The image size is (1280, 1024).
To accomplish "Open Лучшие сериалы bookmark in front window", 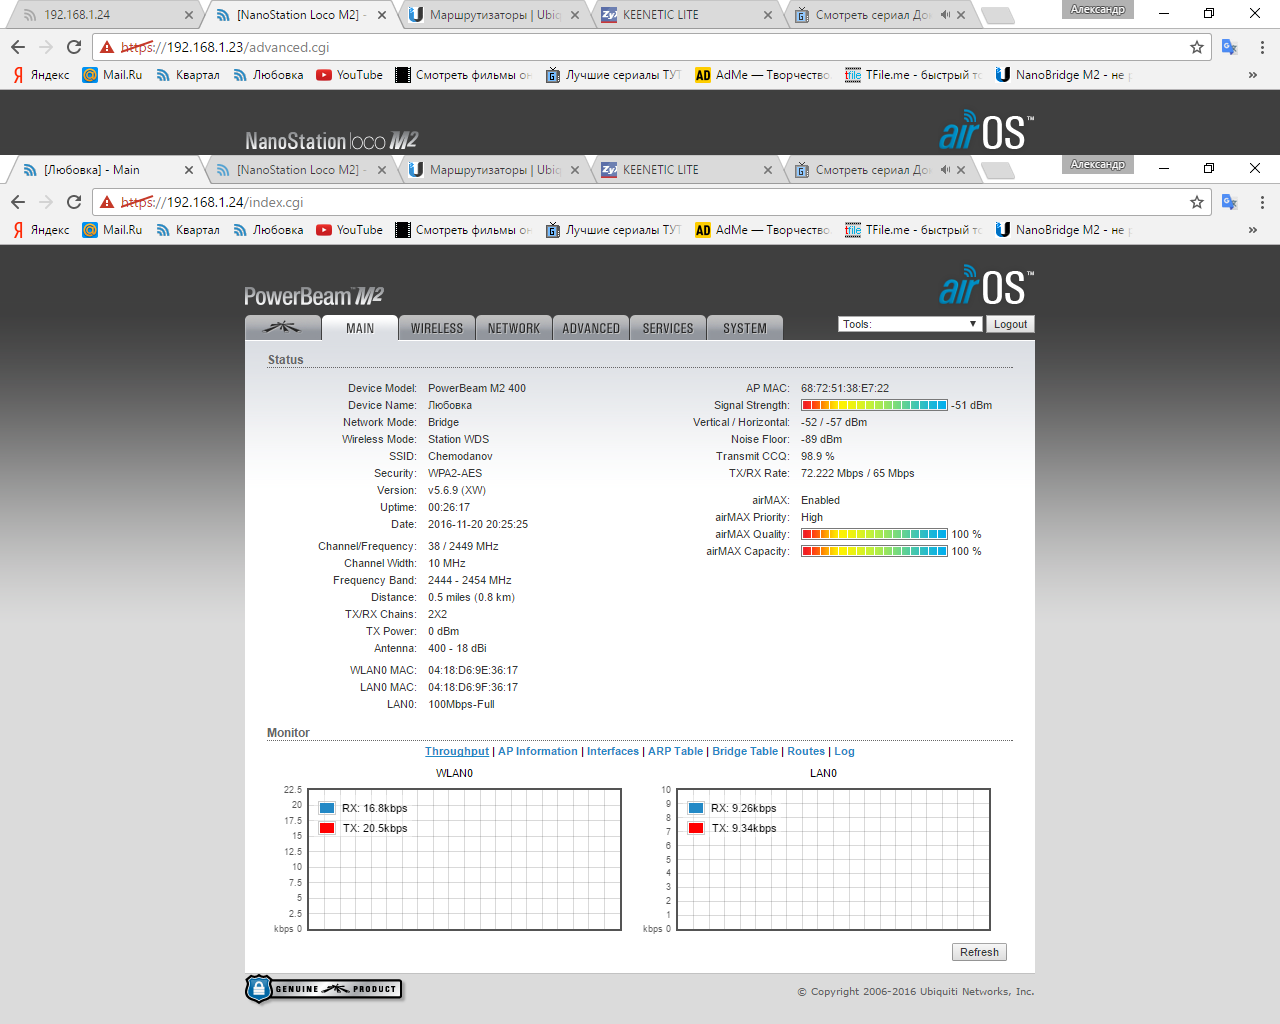I will pyautogui.click(x=613, y=230).
